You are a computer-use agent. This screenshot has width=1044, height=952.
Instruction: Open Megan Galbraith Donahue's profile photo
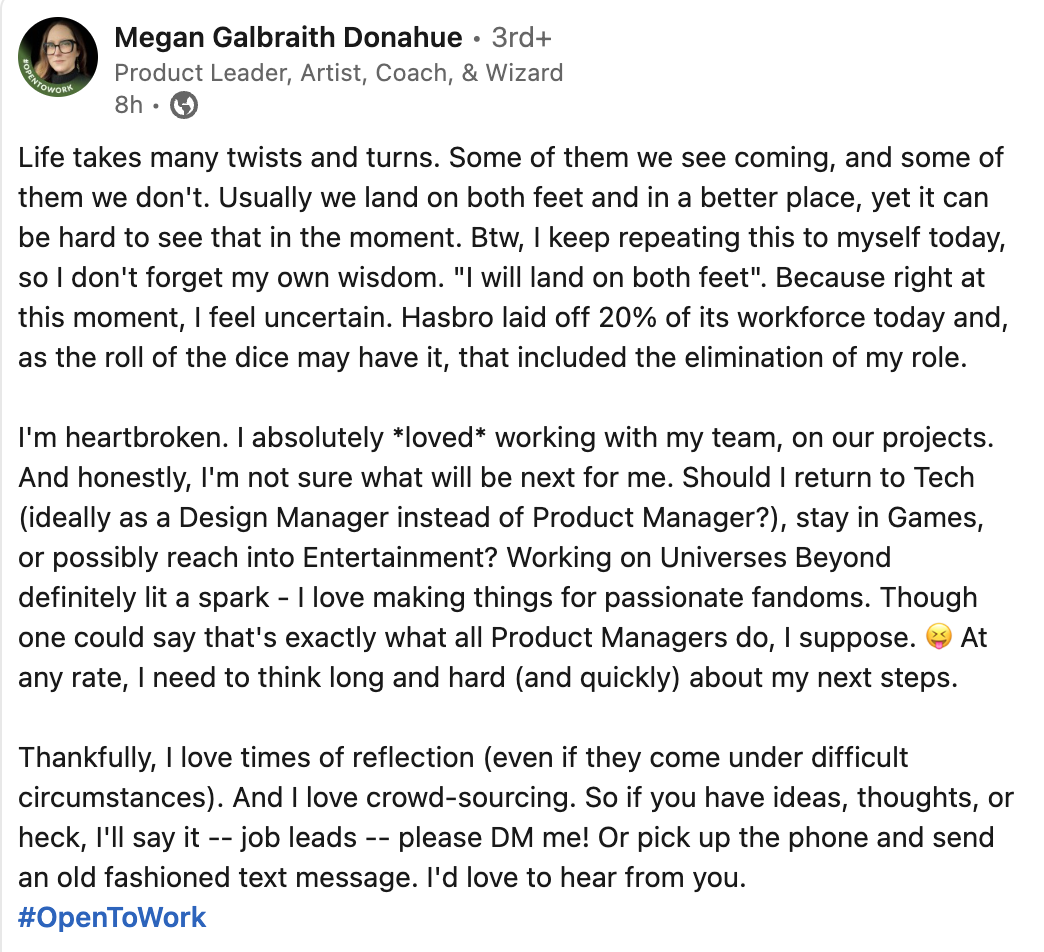pos(58,58)
